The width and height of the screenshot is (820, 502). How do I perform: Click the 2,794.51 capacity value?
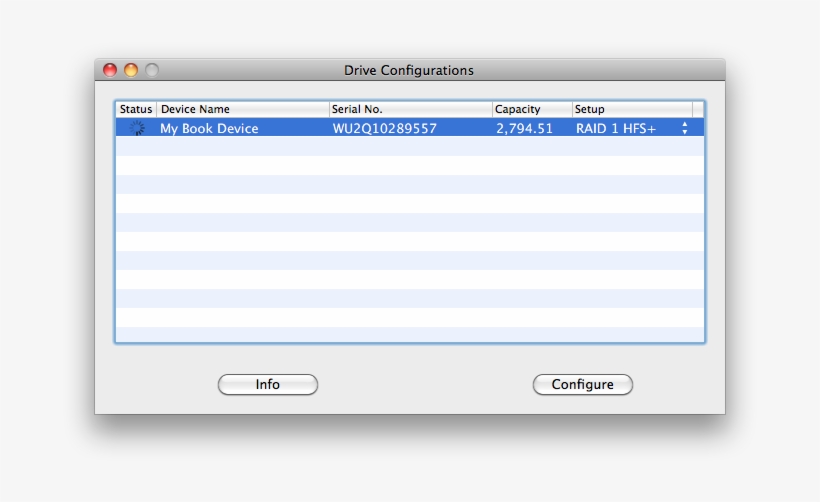(524, 128)
